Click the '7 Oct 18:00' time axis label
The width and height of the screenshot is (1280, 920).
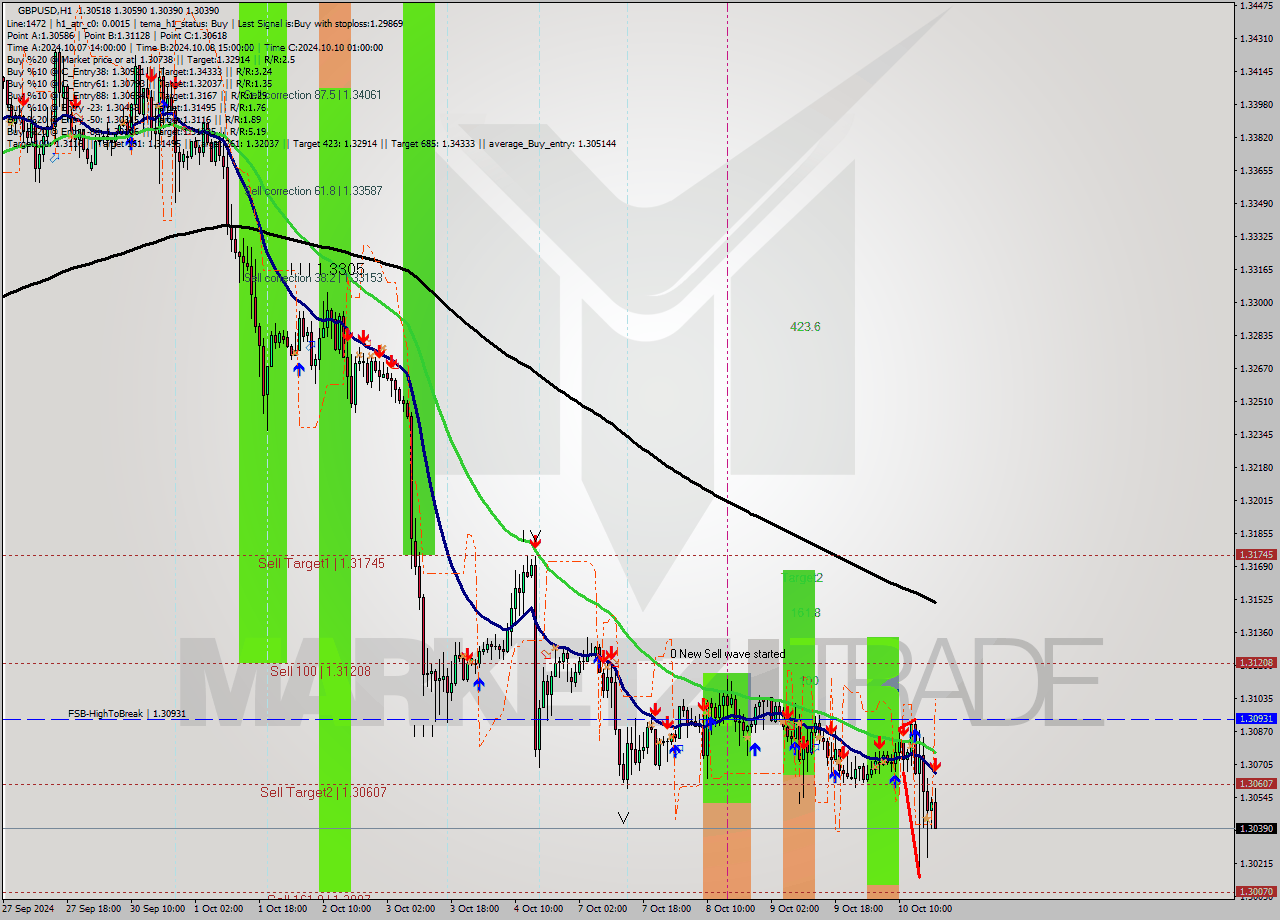[x=666, y=909]
